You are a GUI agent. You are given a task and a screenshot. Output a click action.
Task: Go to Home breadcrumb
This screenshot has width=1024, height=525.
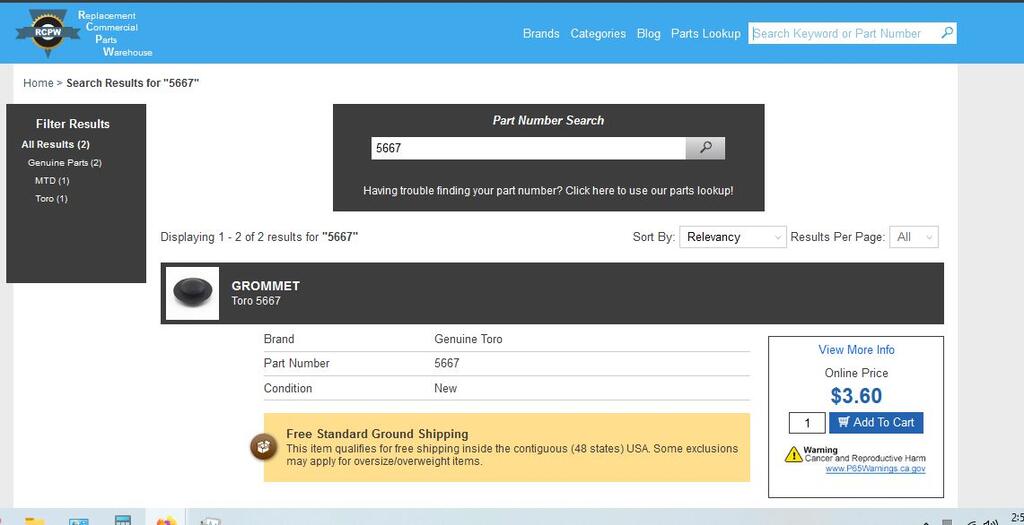(x=38, y=83)
